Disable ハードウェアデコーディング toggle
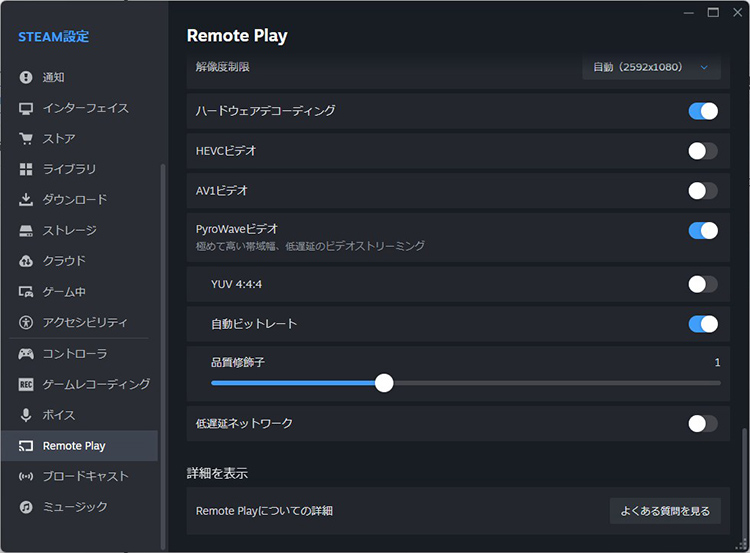 (703, 111)
